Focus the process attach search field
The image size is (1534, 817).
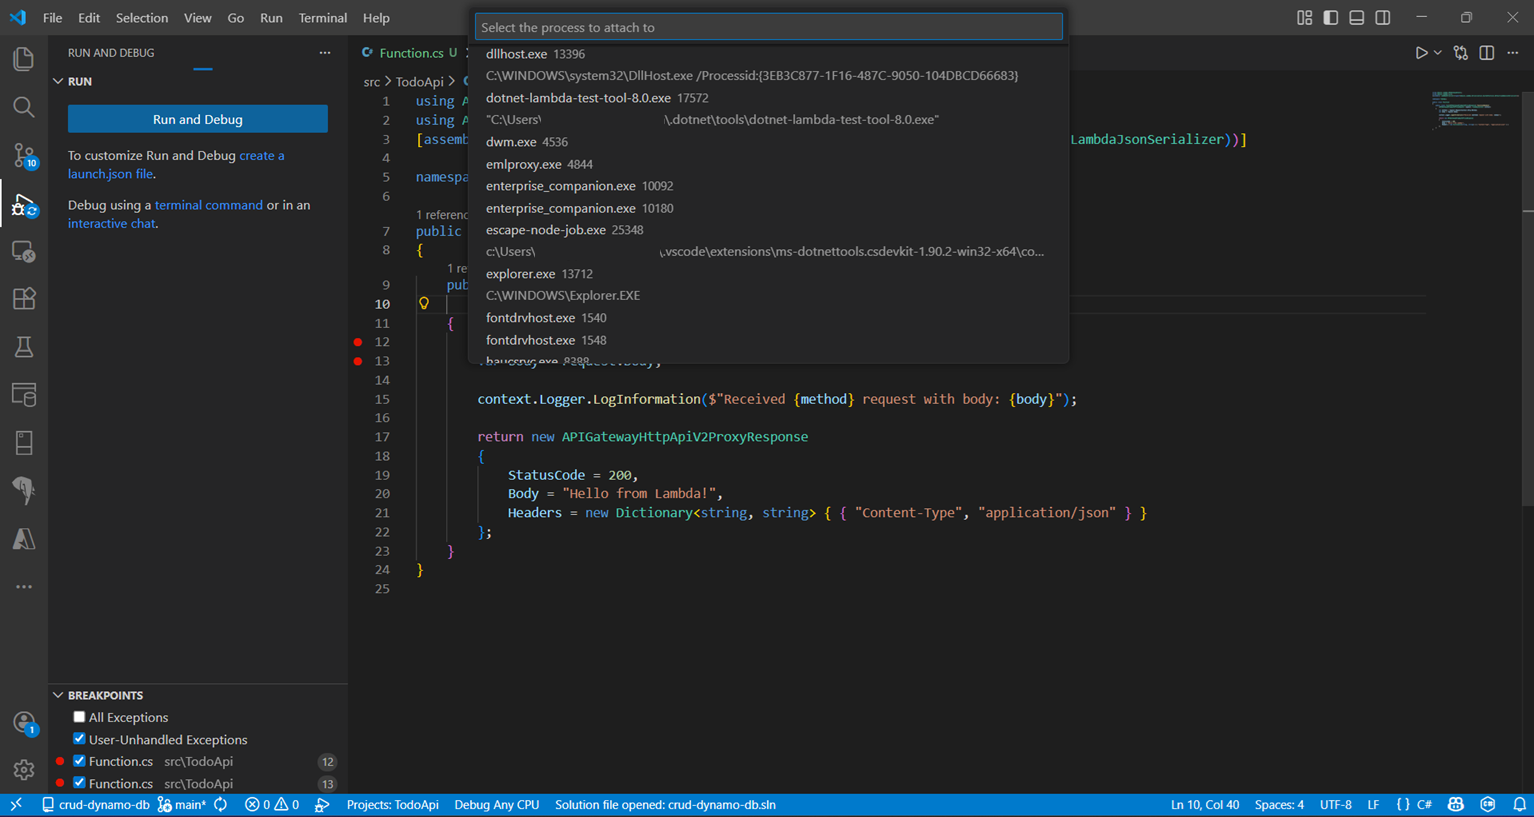coord(767,27)
